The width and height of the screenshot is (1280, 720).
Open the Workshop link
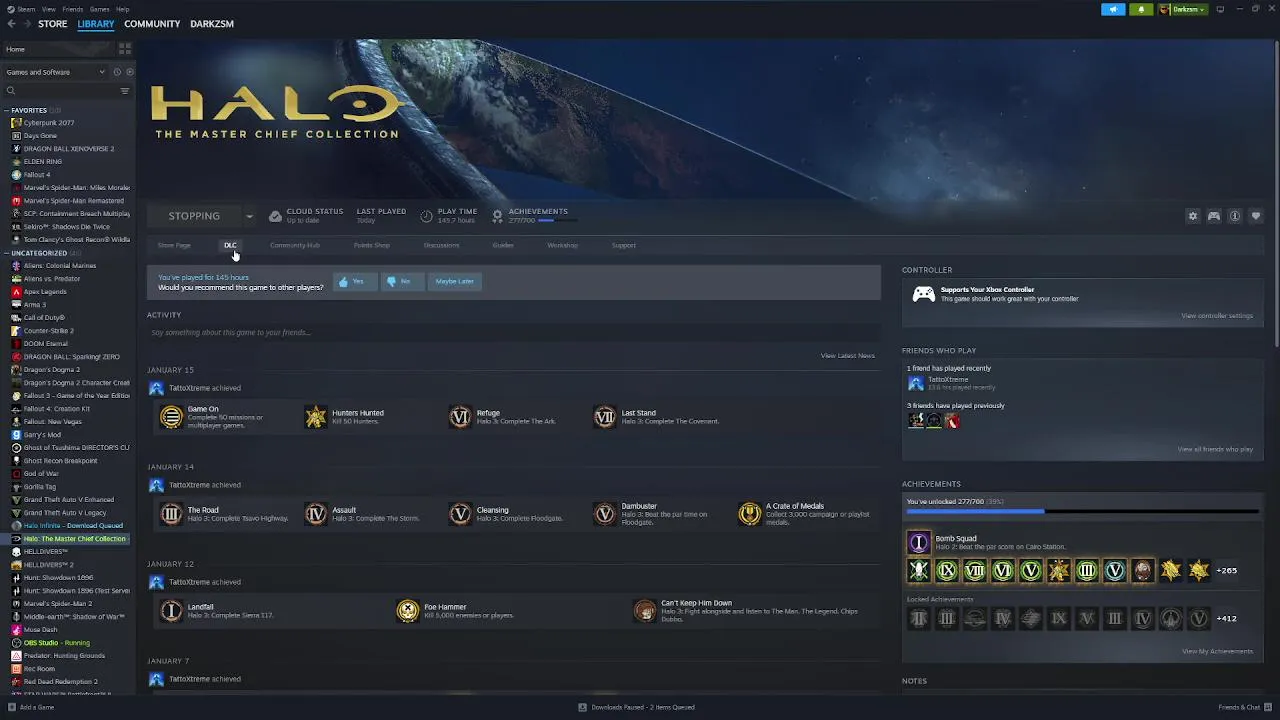562,245
